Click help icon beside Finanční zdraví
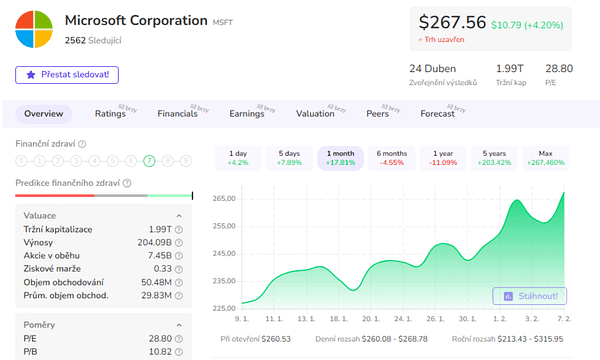This screenshot has height=360, width=600. [82, 144]
